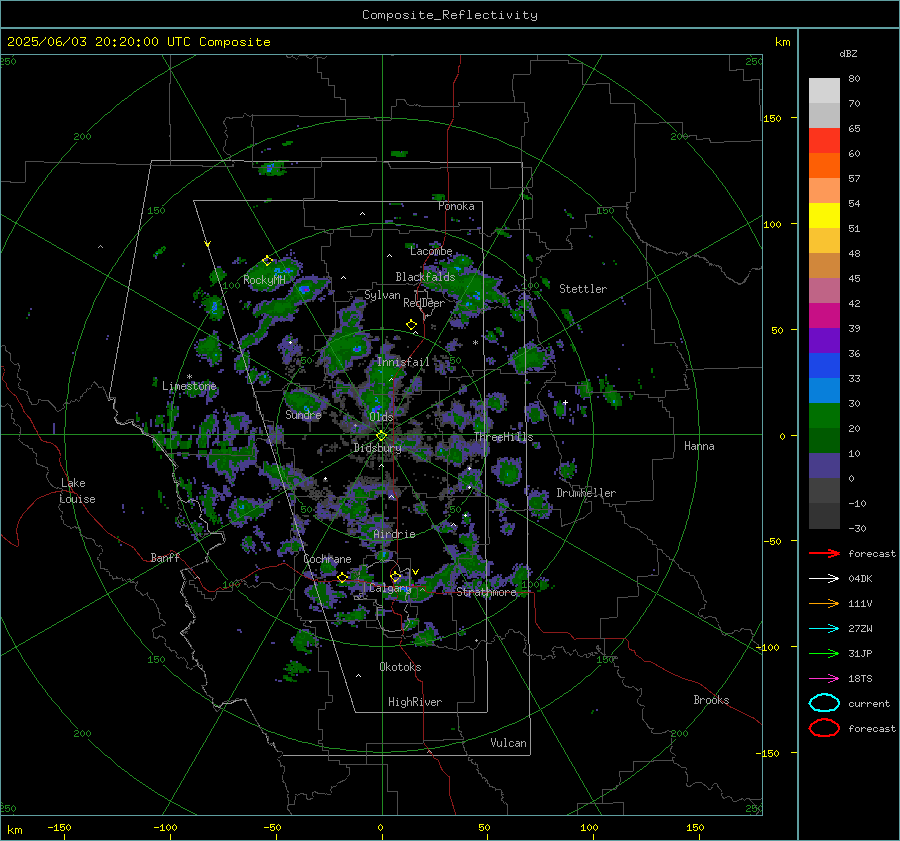Select the Banff city label
The image size is (900, 841).
(165, 557)
